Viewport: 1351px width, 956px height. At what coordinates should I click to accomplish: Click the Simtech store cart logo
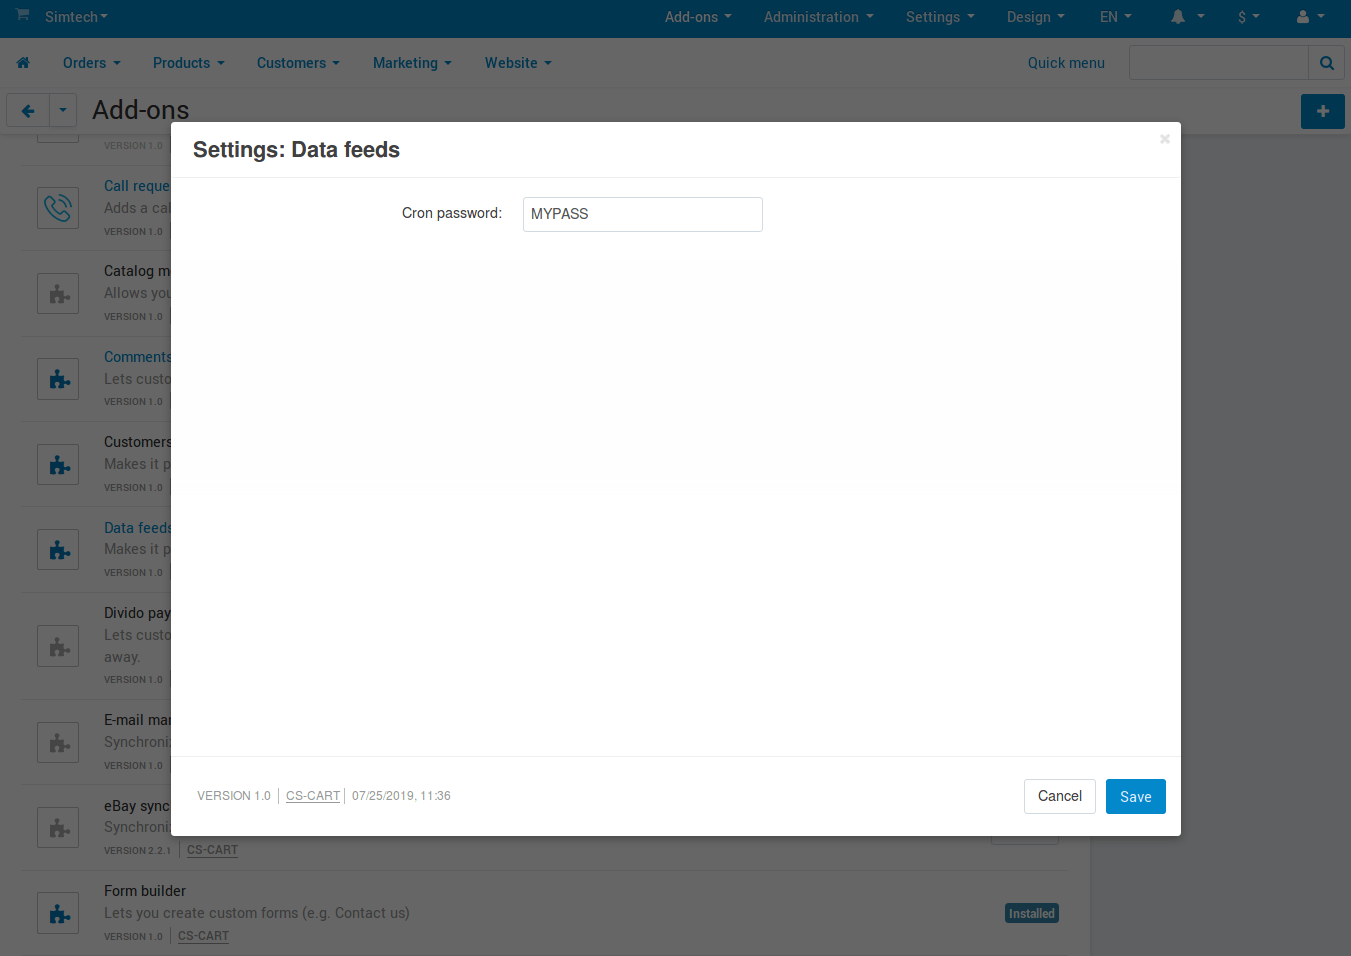click(x=22, y=15)
